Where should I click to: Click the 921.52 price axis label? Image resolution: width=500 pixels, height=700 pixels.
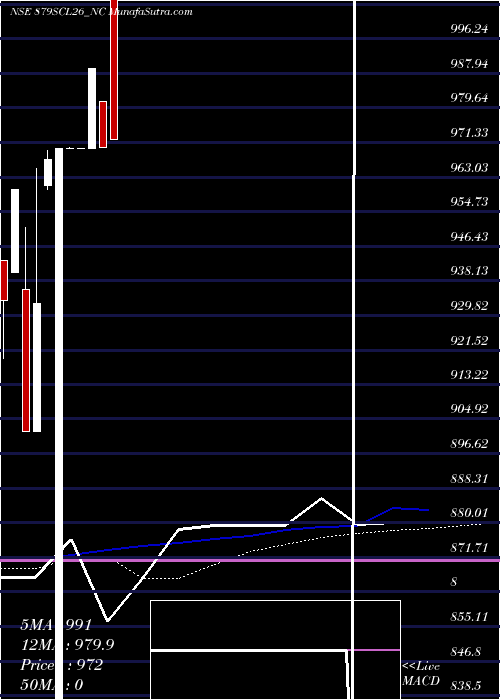coord(469,341)
